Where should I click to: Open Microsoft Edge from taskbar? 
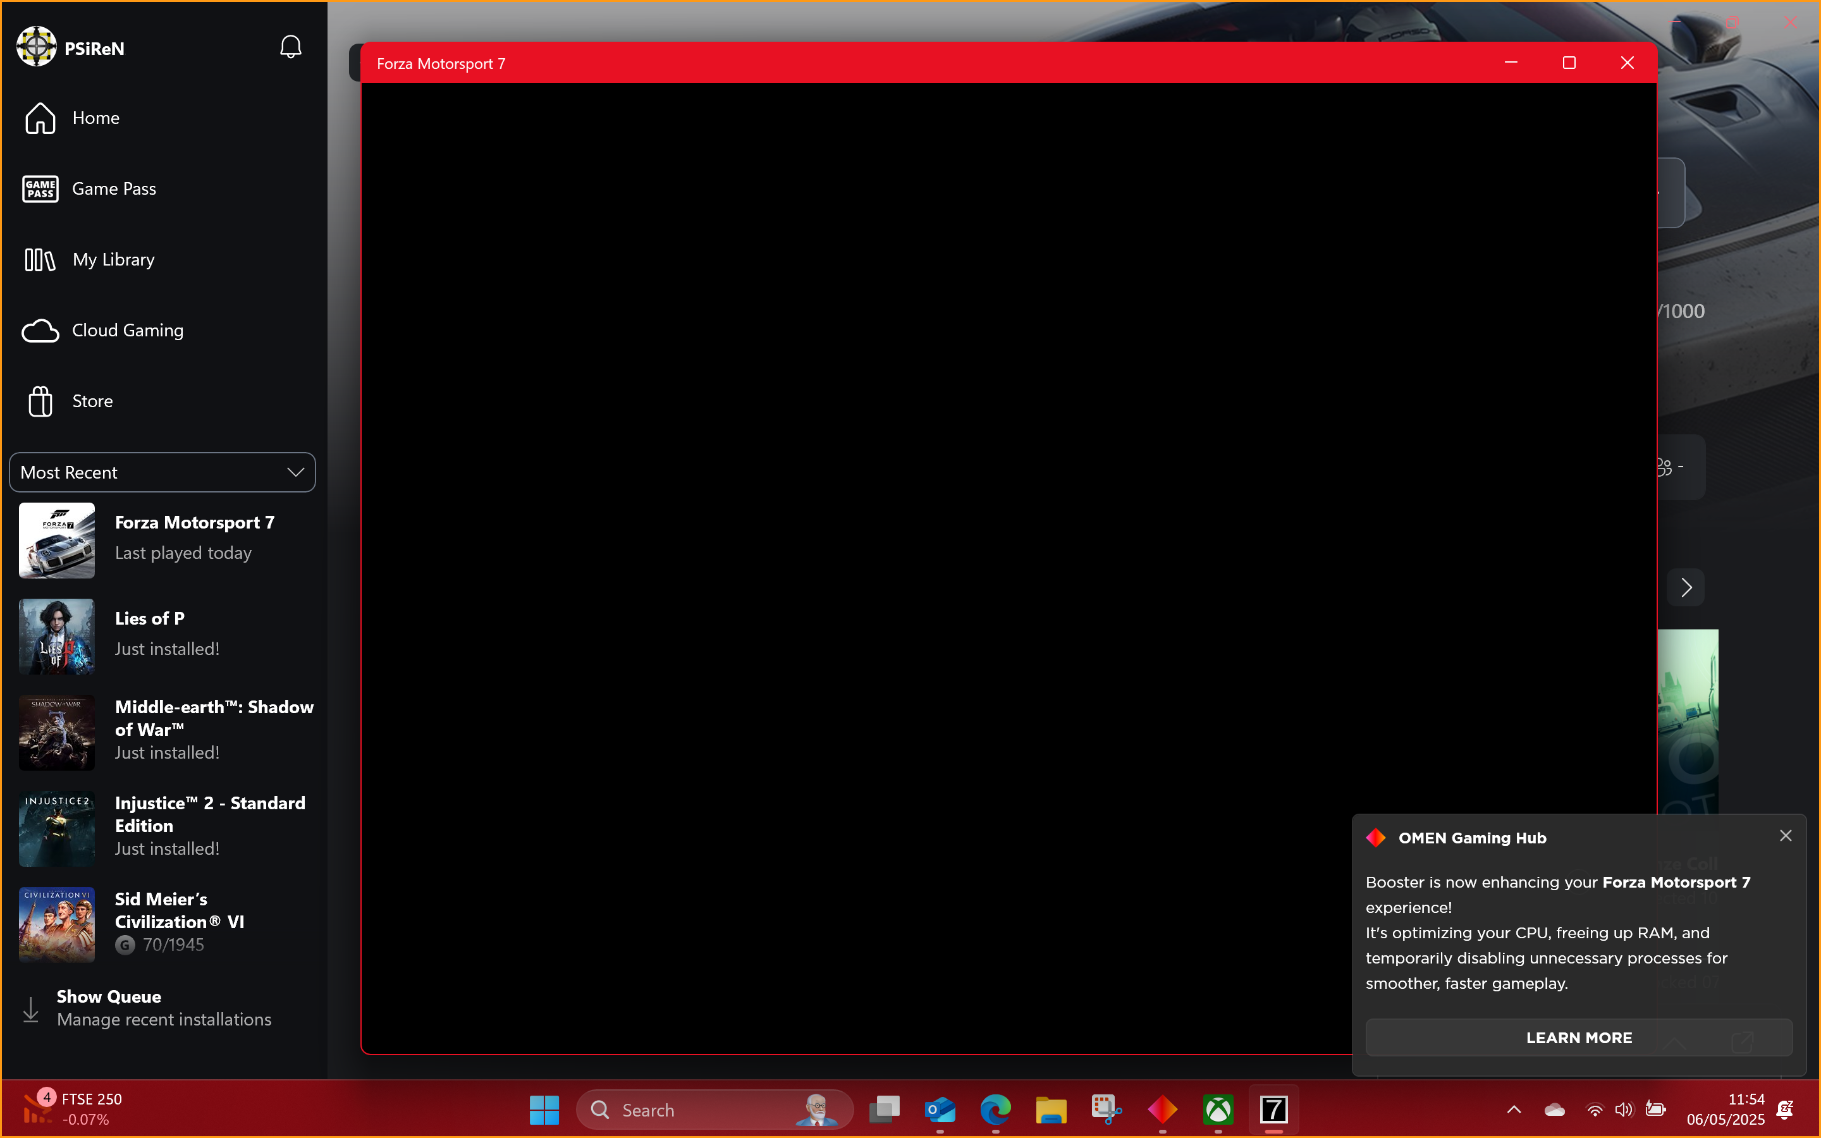(995, 1110)
